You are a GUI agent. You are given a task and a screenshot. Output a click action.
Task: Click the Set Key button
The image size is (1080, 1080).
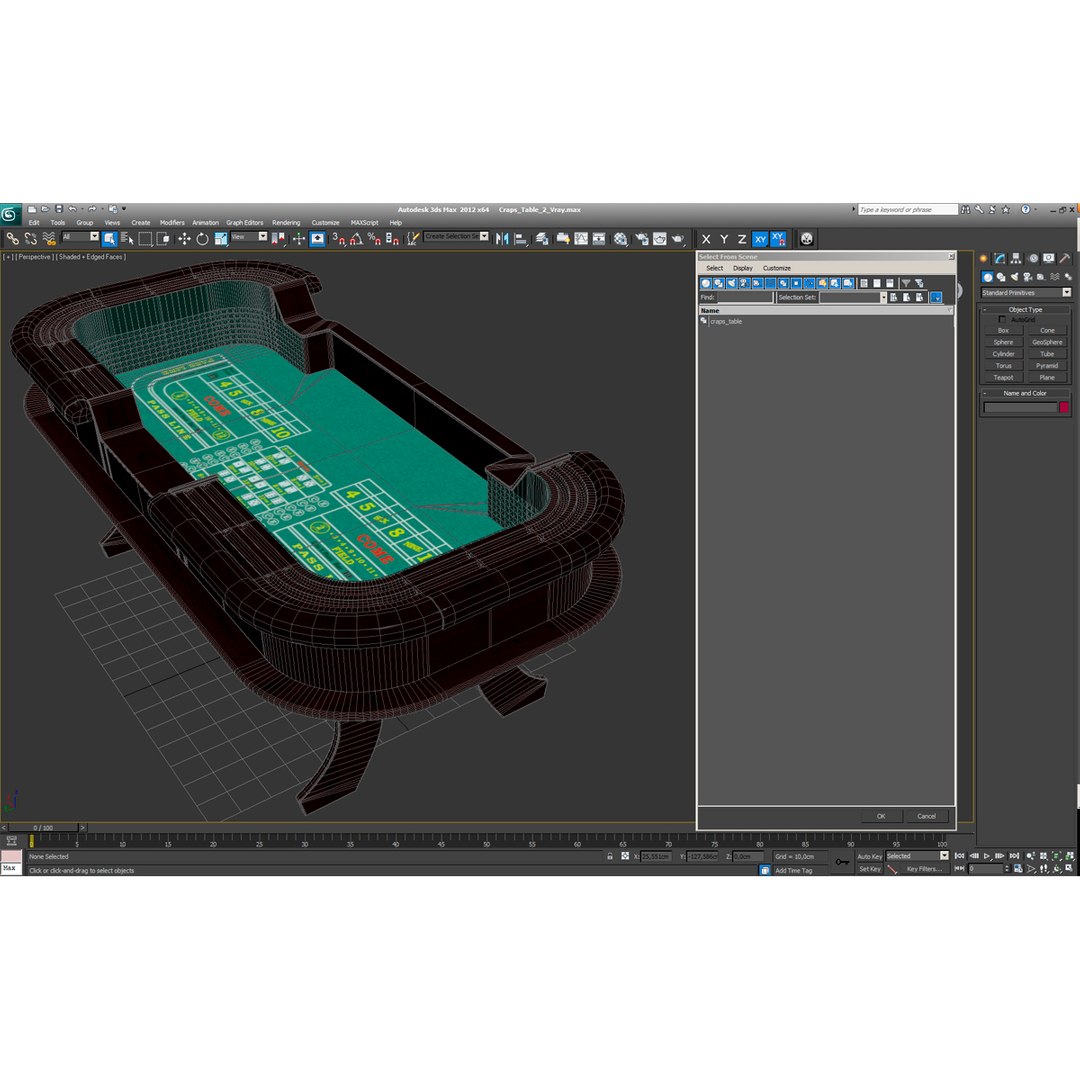pyautogui.click(x=869, y=869)
